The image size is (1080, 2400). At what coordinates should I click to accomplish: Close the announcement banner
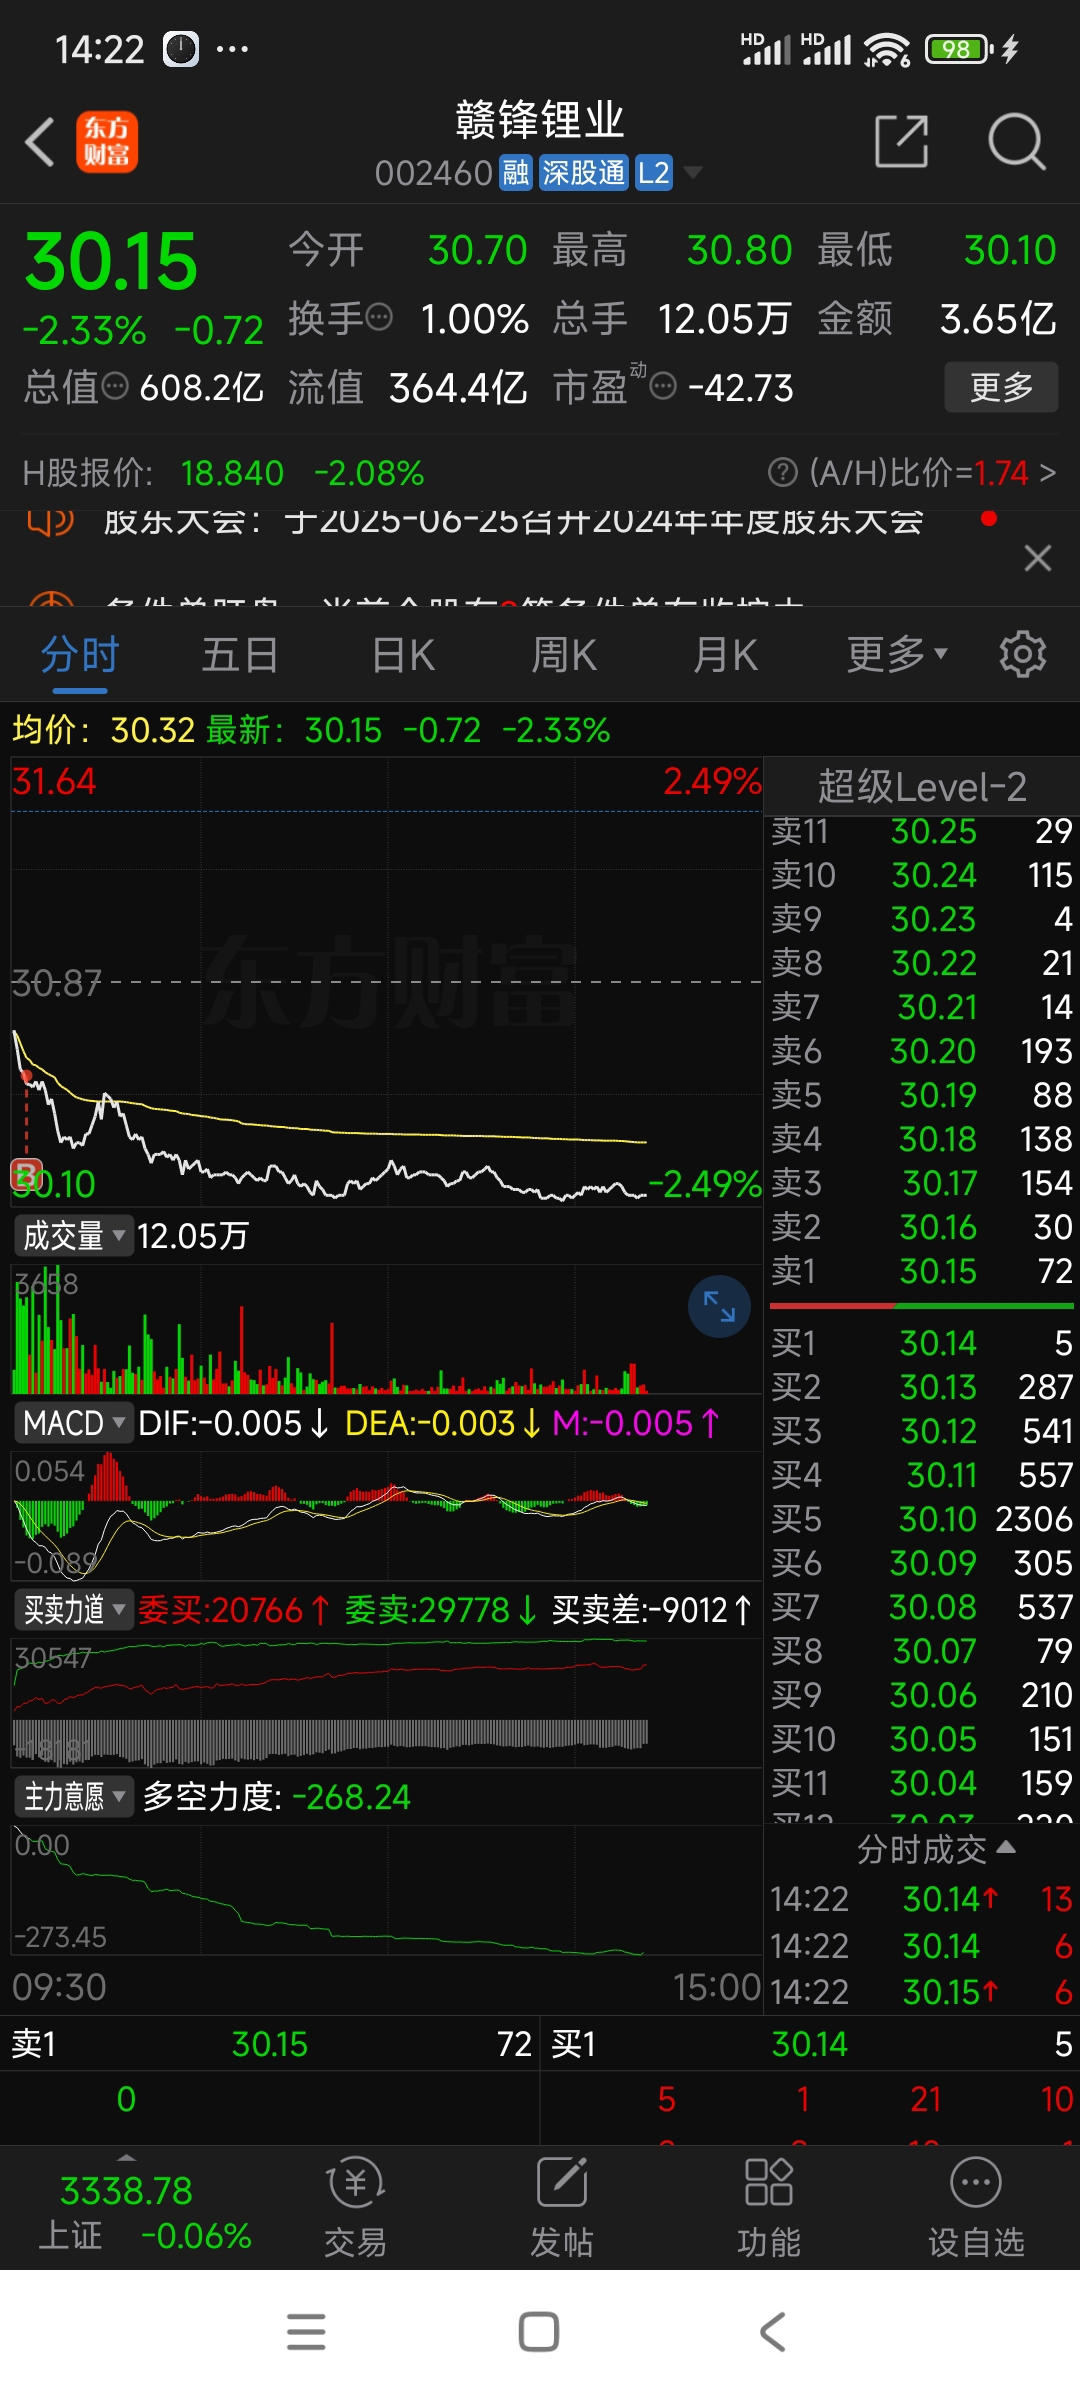(1038, 558)
